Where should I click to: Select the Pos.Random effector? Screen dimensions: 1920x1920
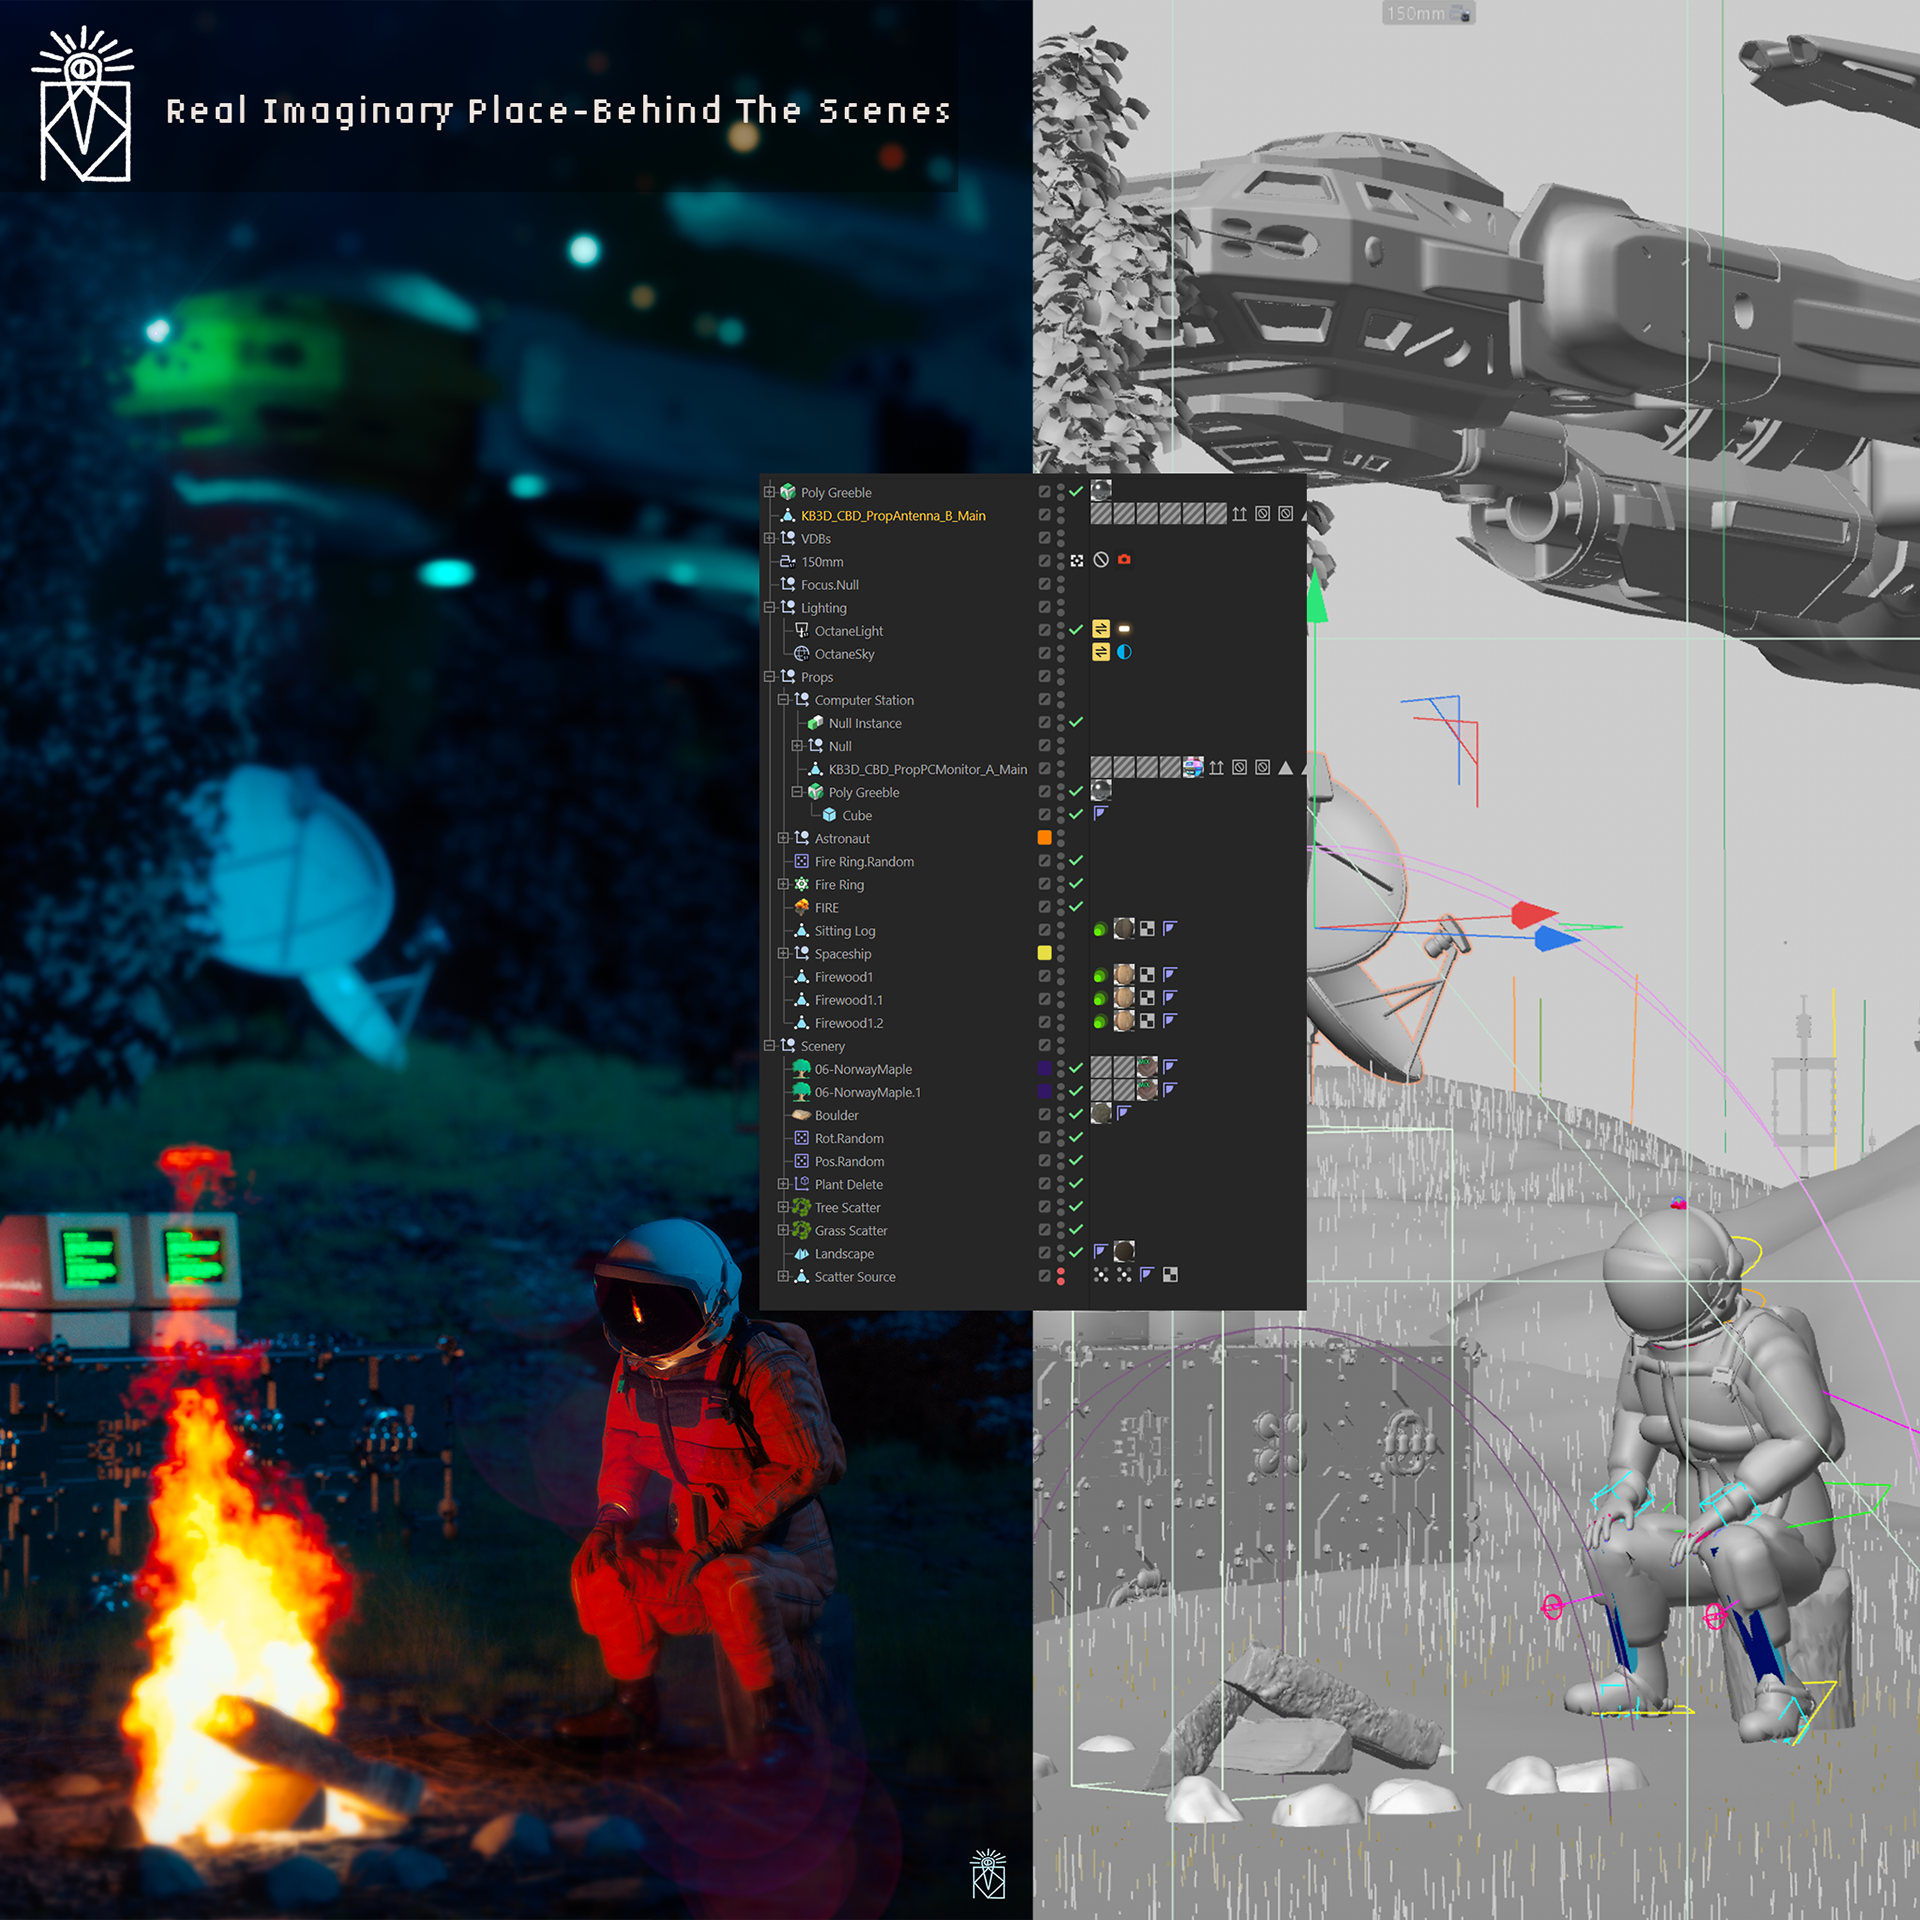[x=849, y=1161]
